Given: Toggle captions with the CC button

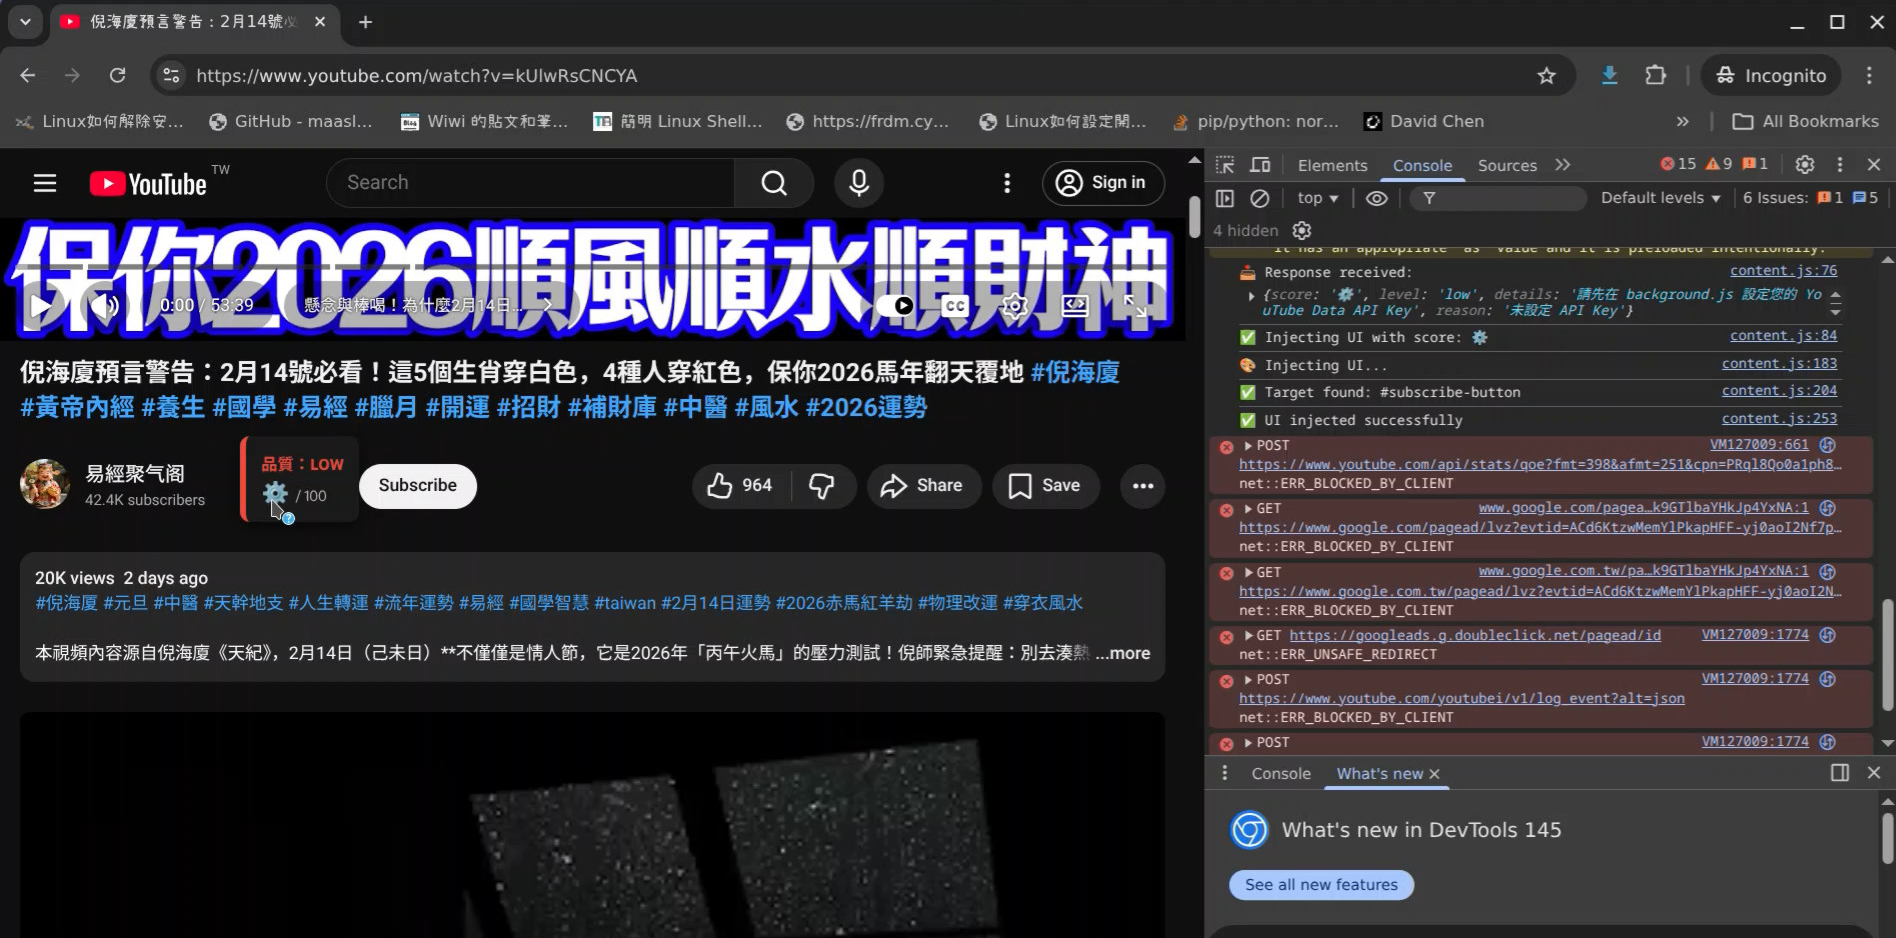Looking at the screenshot, I should [x=953, y=306].
